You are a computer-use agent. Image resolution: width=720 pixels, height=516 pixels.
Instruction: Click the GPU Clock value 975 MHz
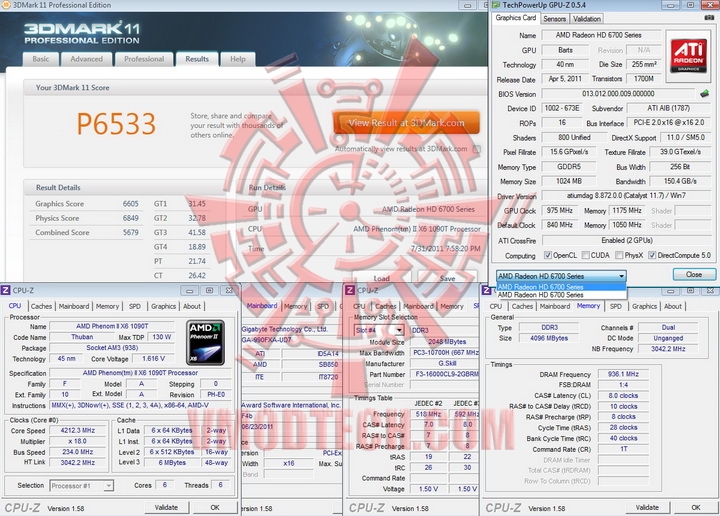[559, 210]
